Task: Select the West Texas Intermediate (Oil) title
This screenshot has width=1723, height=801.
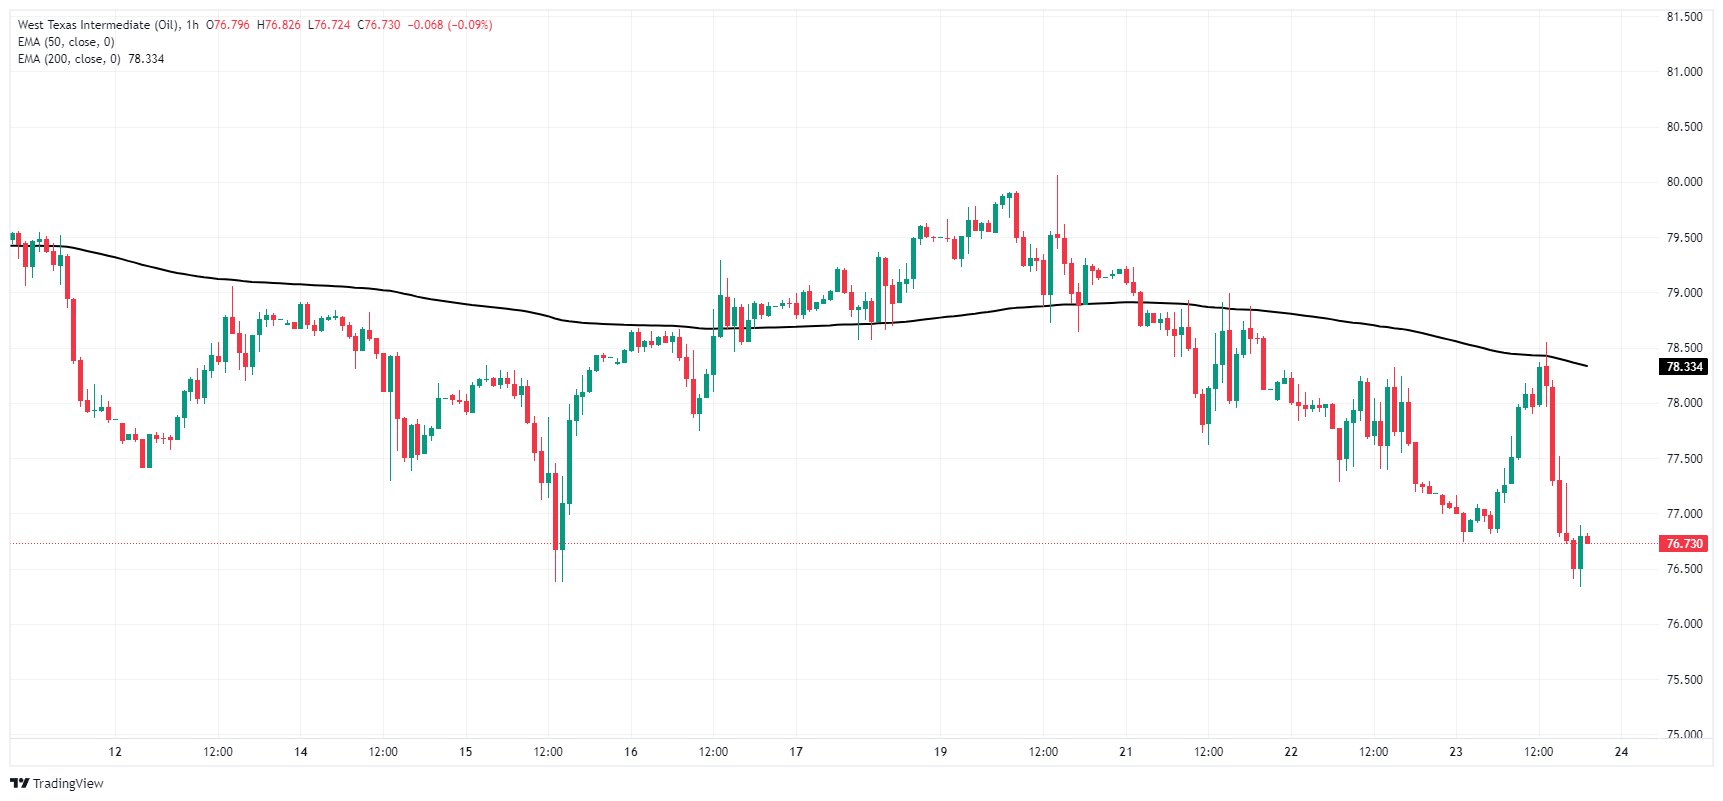Action: pyautogui.click(x=98, y=25)
